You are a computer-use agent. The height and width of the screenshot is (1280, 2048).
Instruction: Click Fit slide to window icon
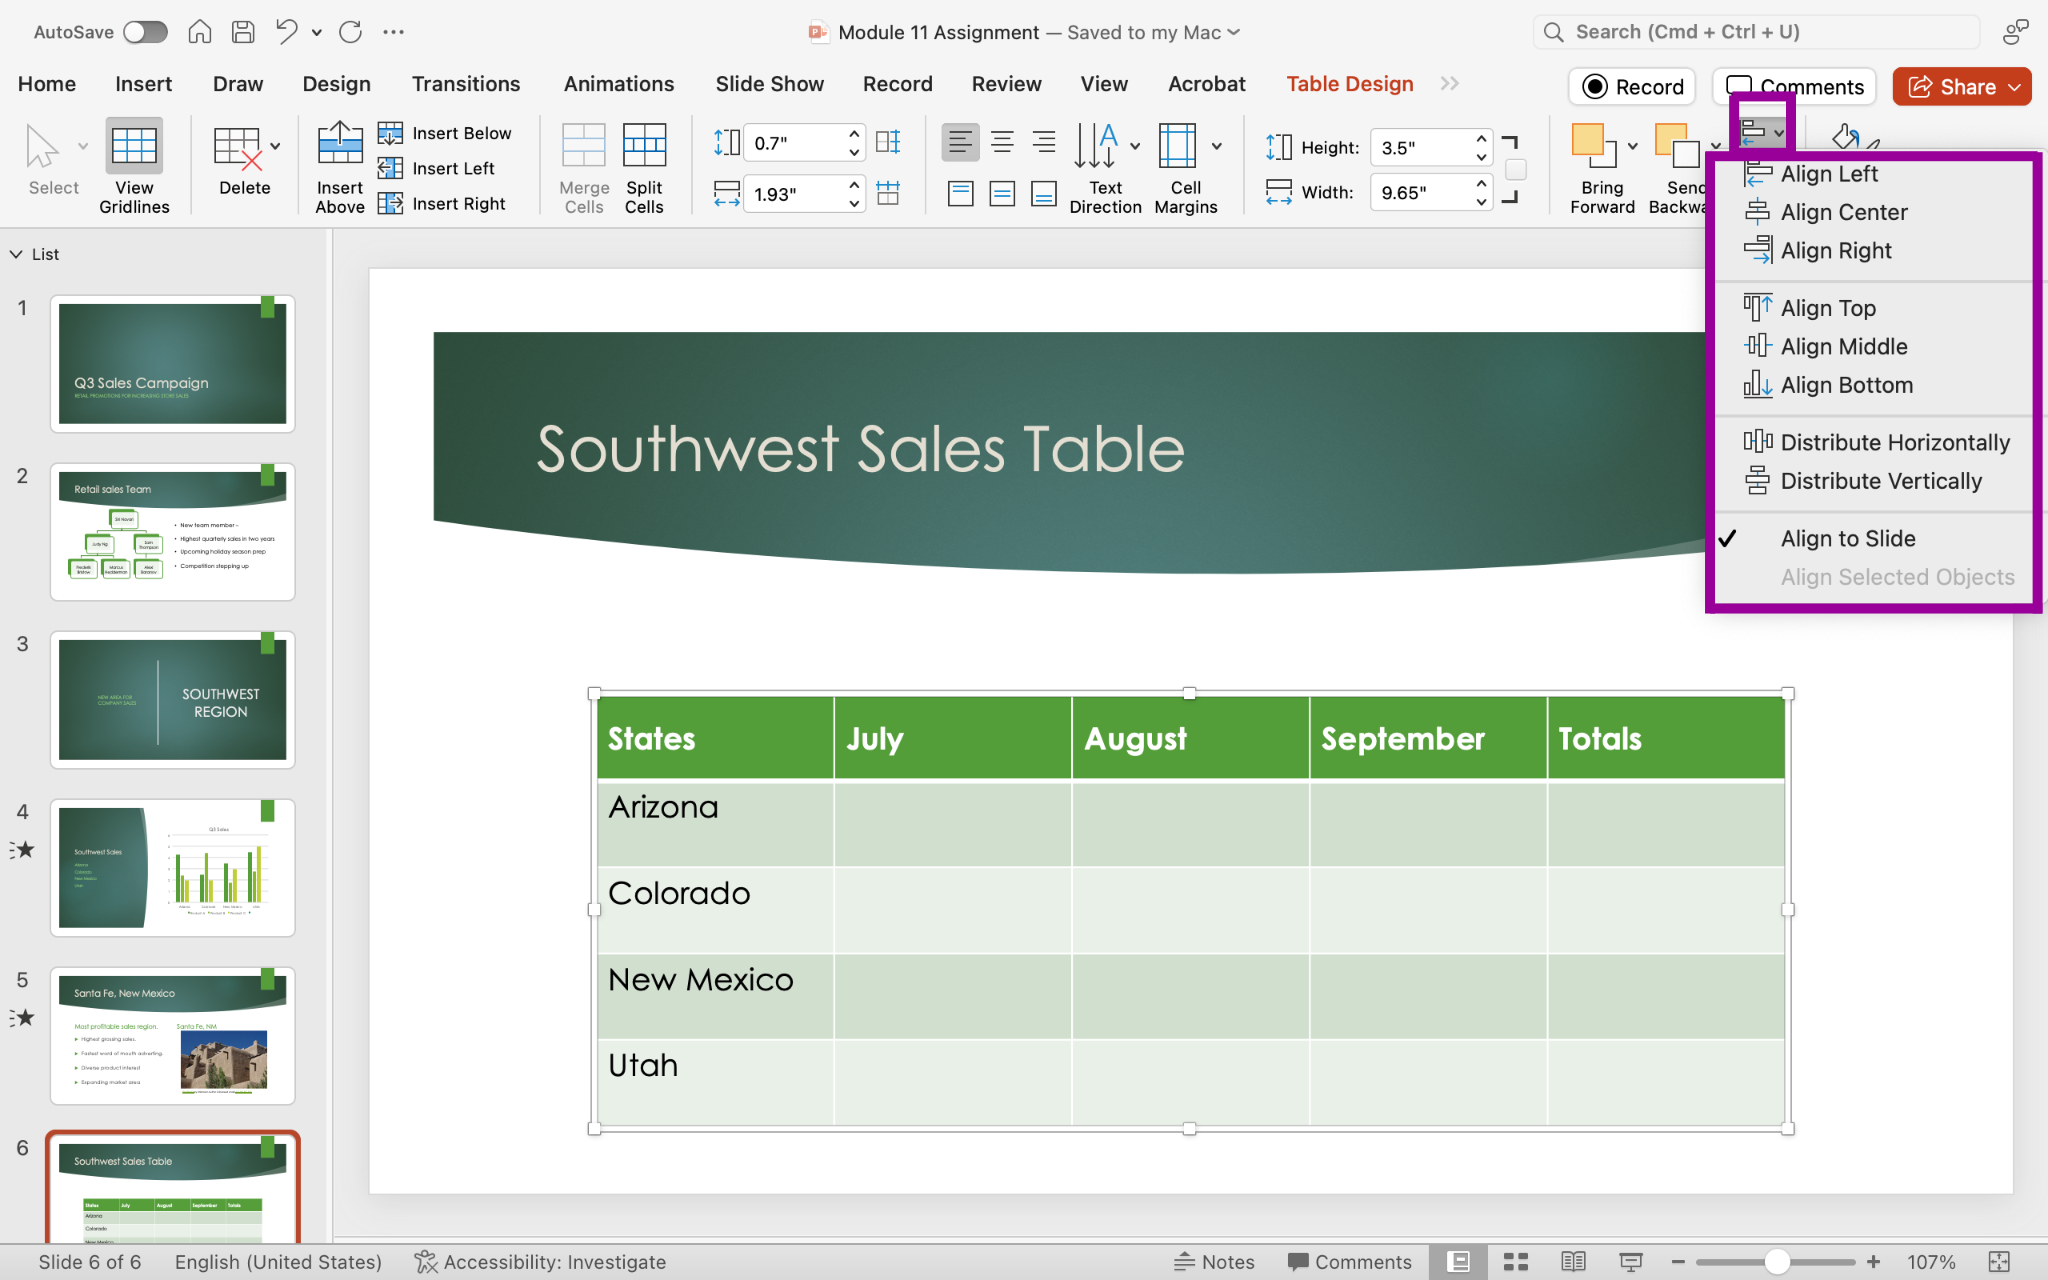click(x=1999, y=1262)
